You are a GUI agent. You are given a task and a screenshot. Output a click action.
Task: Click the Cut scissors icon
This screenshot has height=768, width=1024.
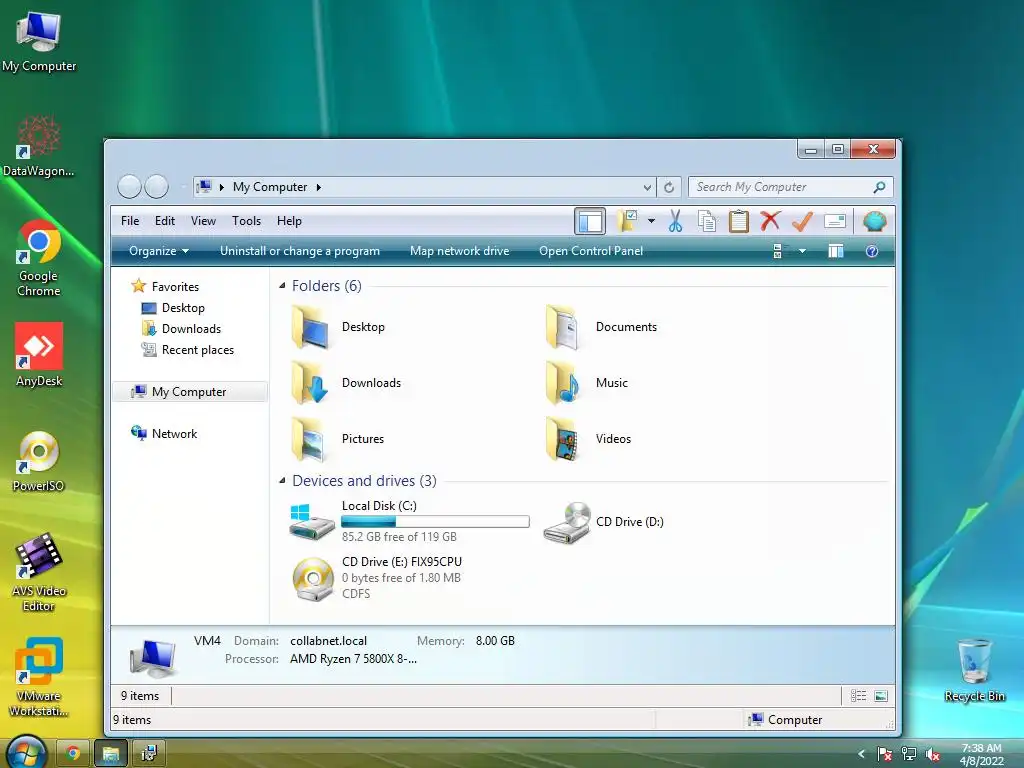pyautogui.click(x=675, y=221)
